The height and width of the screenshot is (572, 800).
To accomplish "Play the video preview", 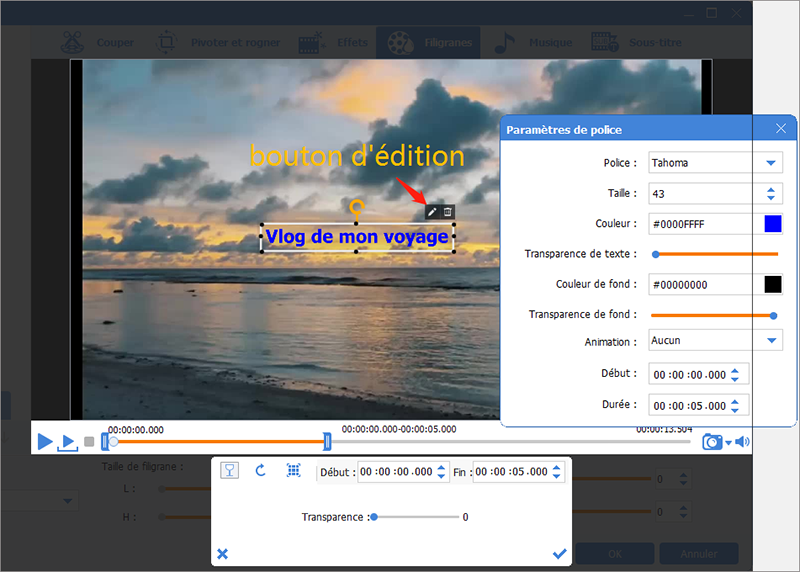I will coord(45,441).
